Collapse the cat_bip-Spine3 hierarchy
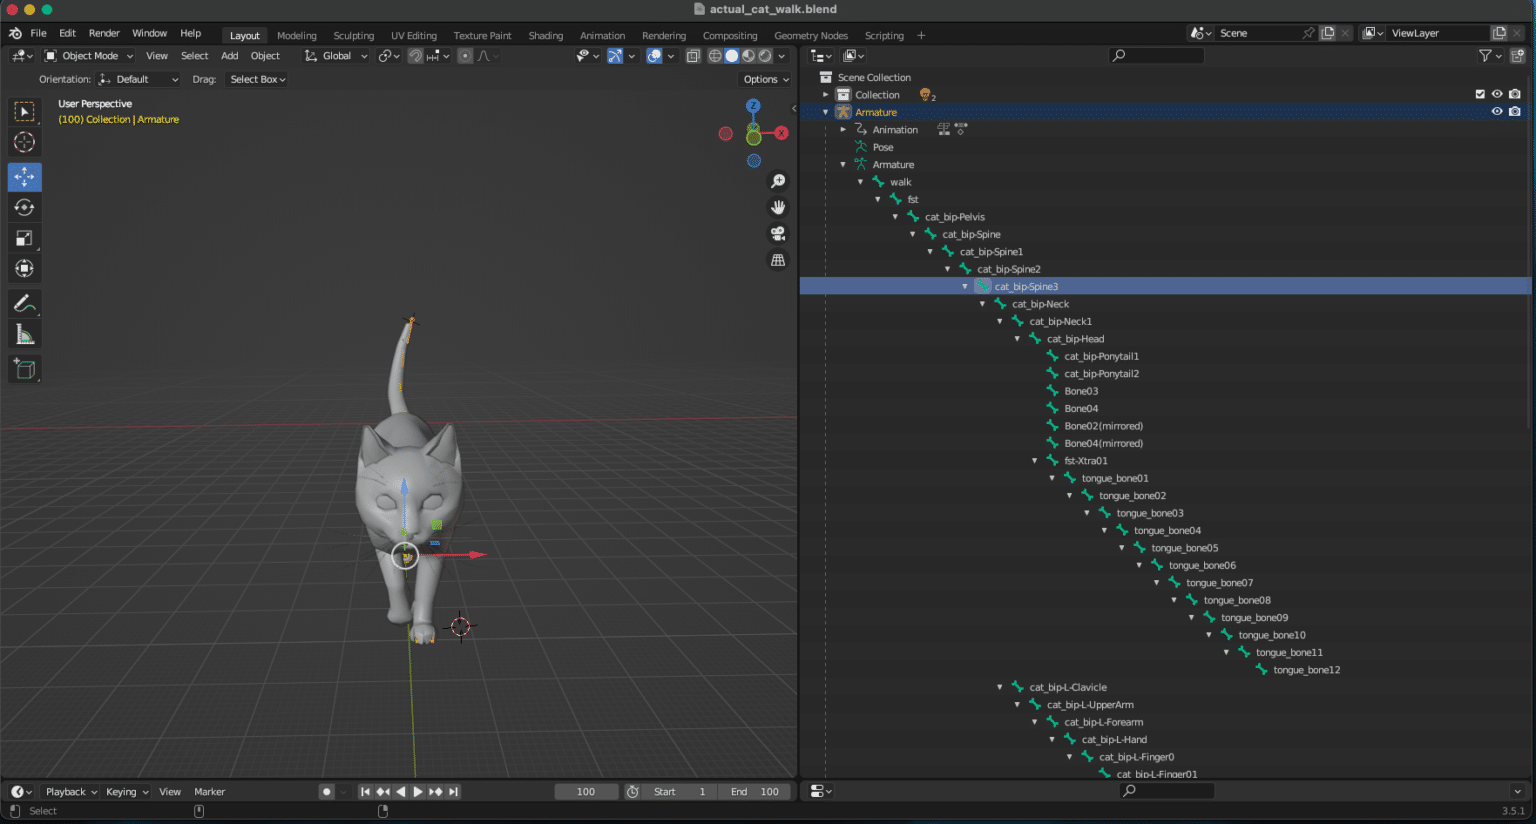The height and width of the screenshot is (824, 1536). point(964,286)
